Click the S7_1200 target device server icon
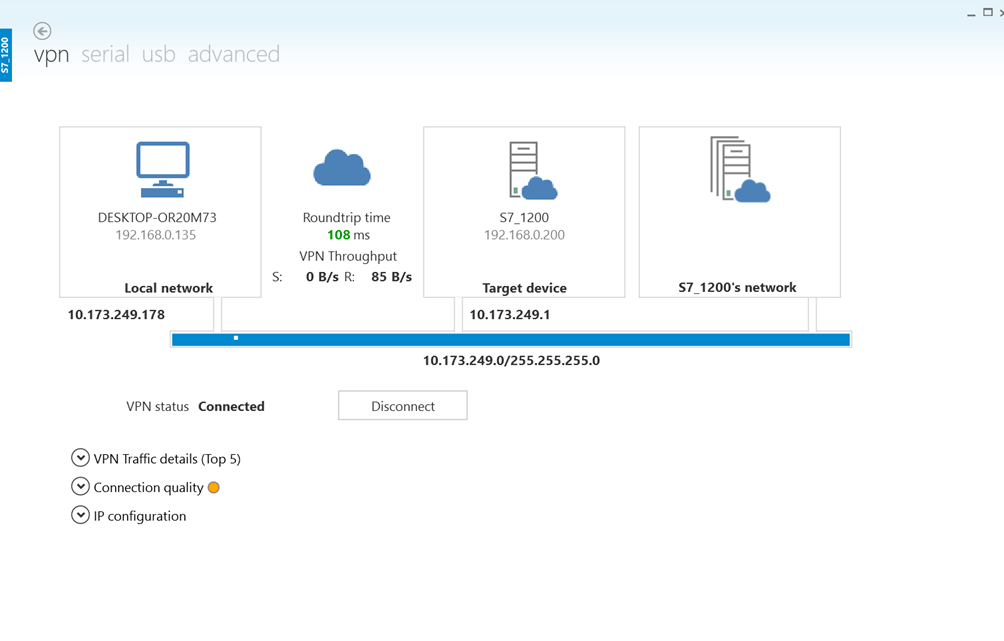1004x641 pixels. point(533,170)
